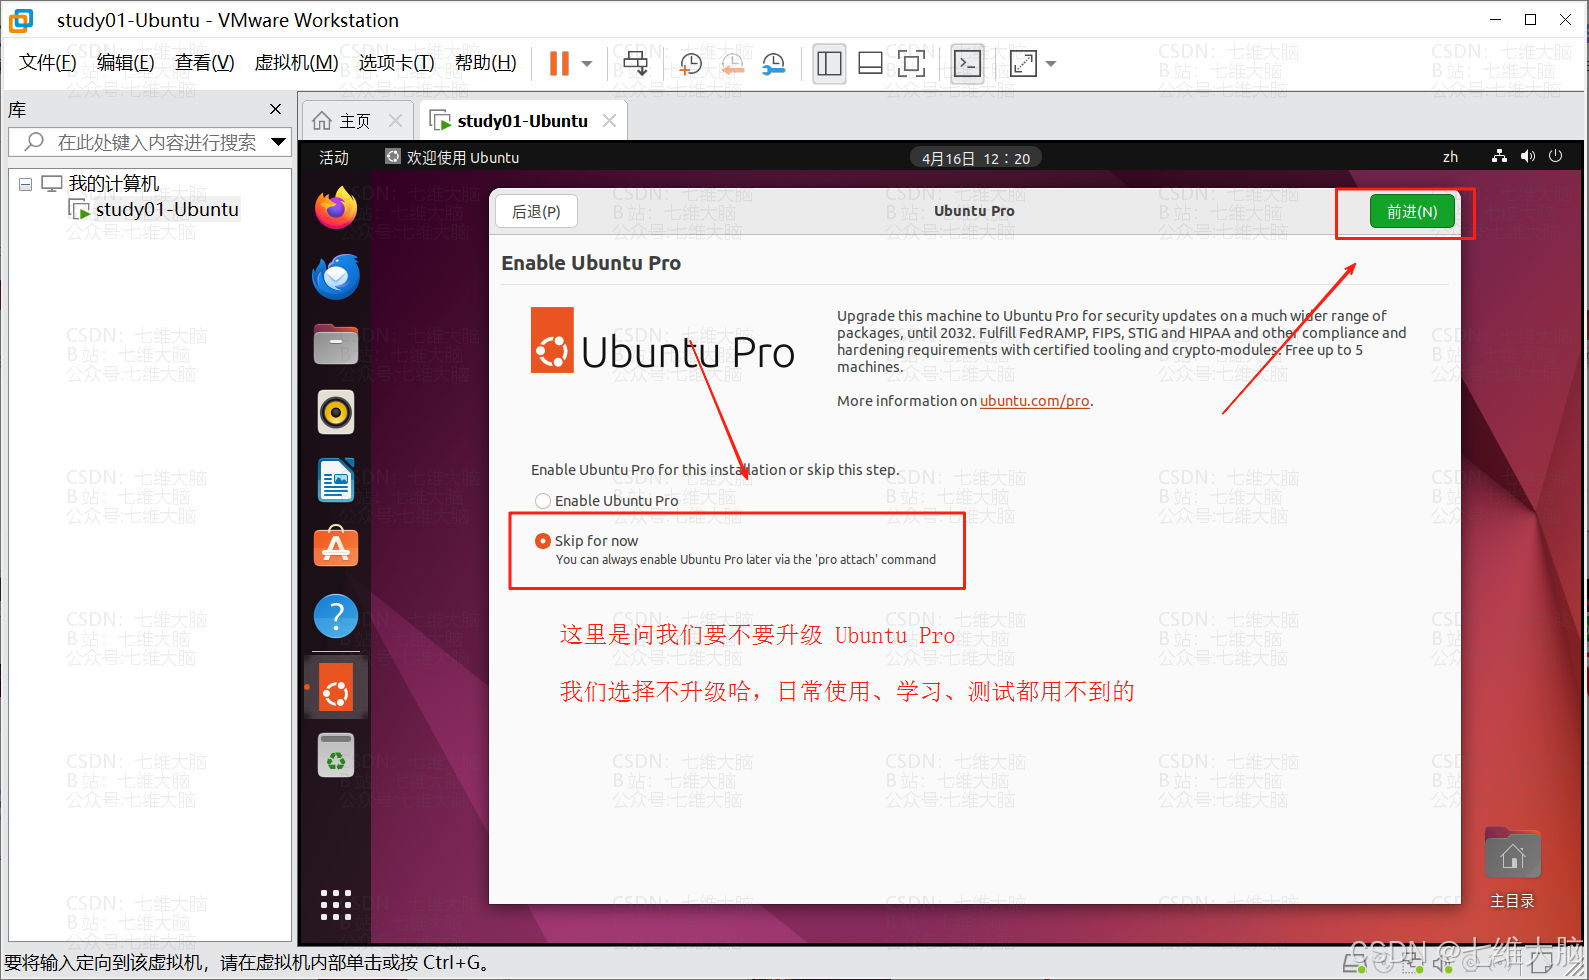Open the snapshot manager icon
This screenshot has width=1589, height=980.
(x=773, y=64)
